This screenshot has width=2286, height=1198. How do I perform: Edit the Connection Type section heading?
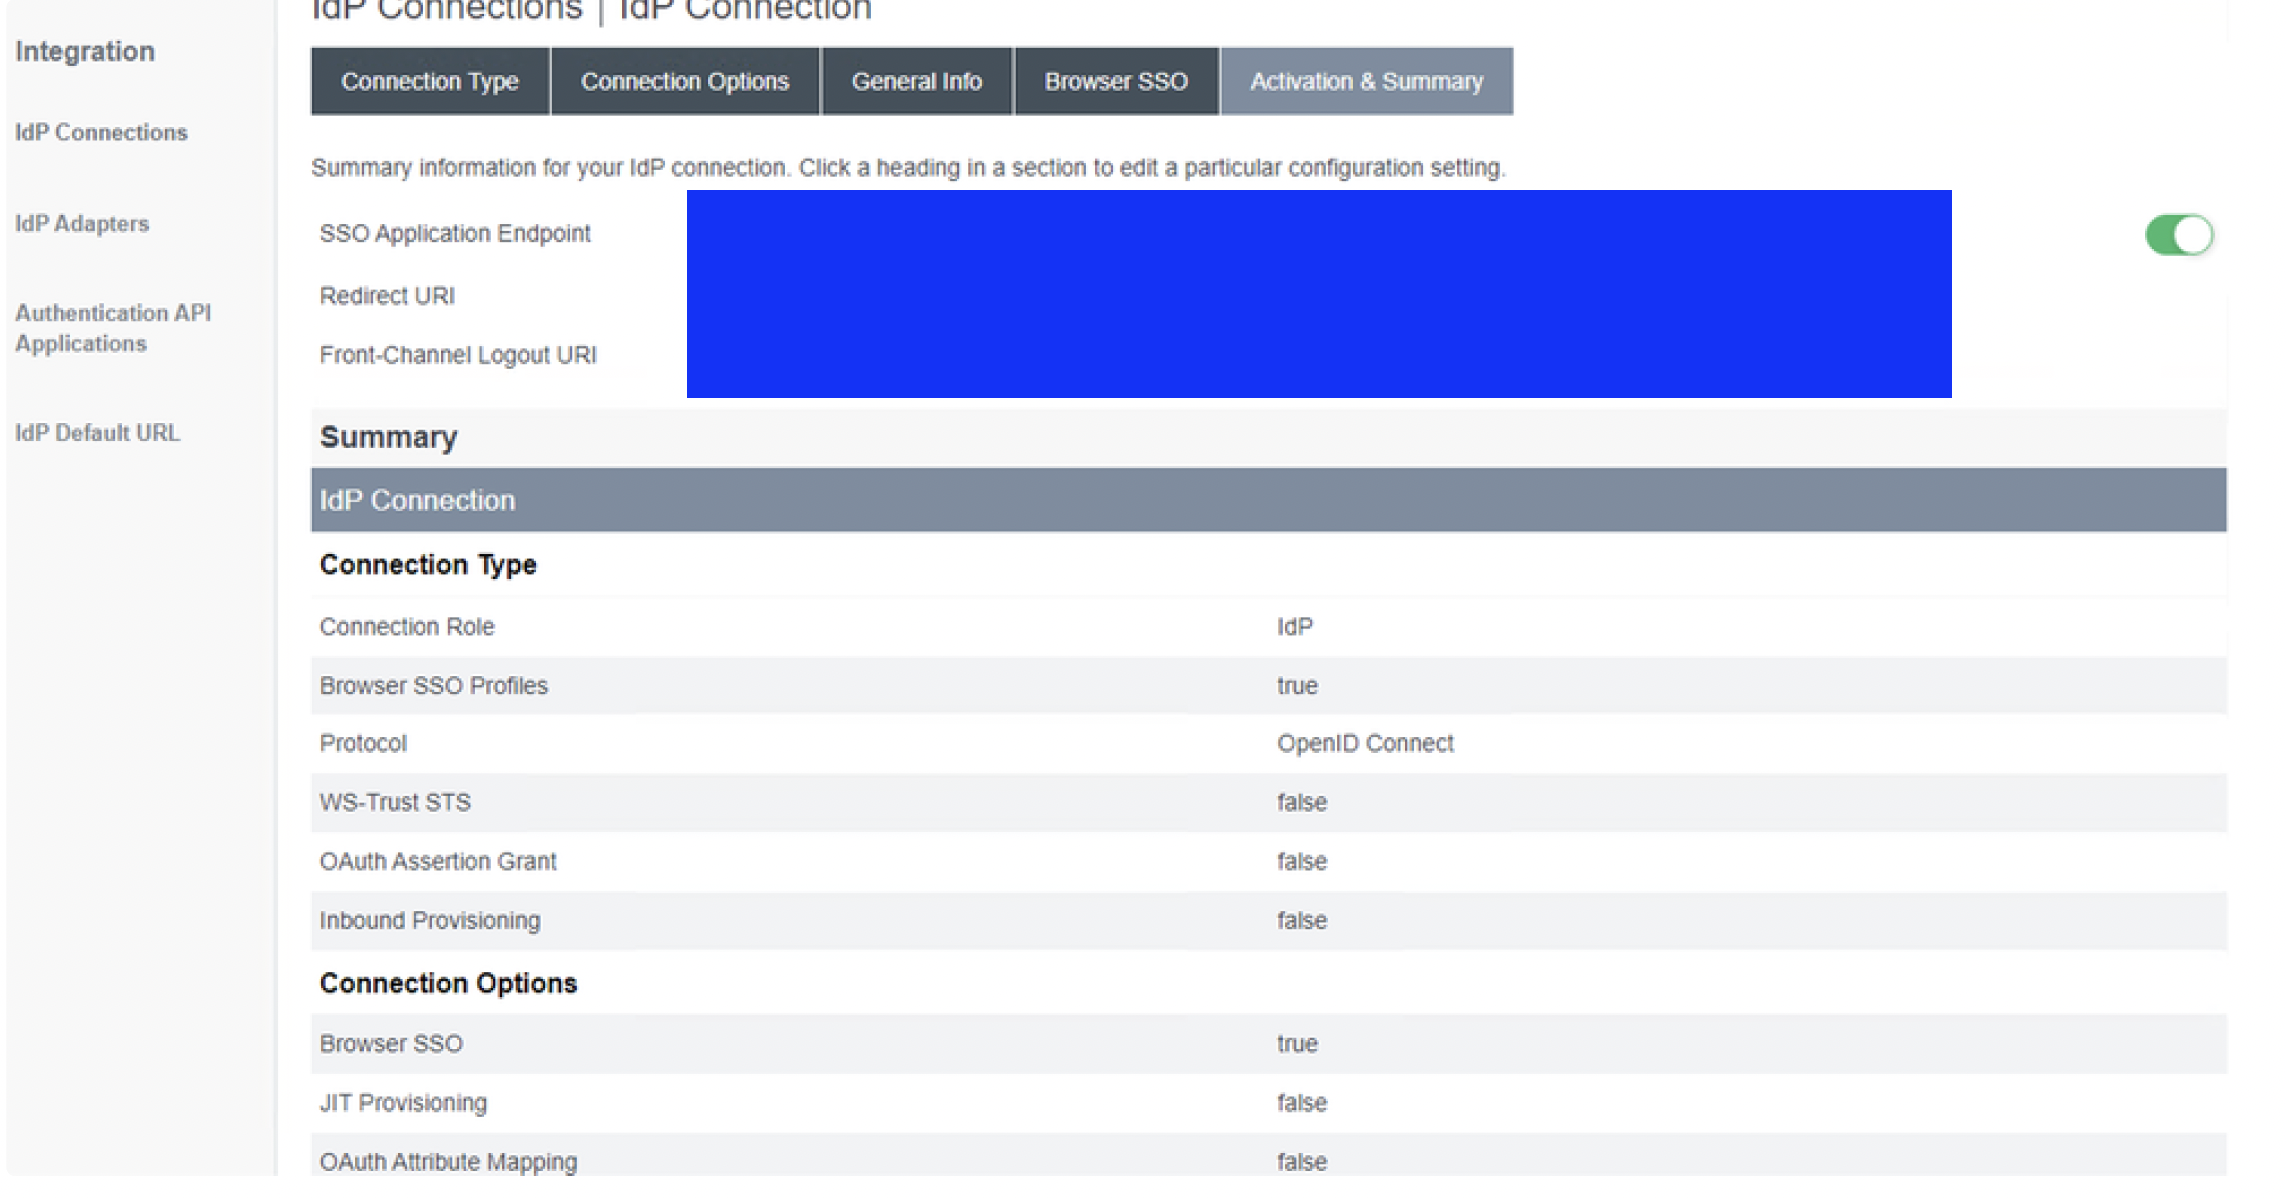[428, 565]
